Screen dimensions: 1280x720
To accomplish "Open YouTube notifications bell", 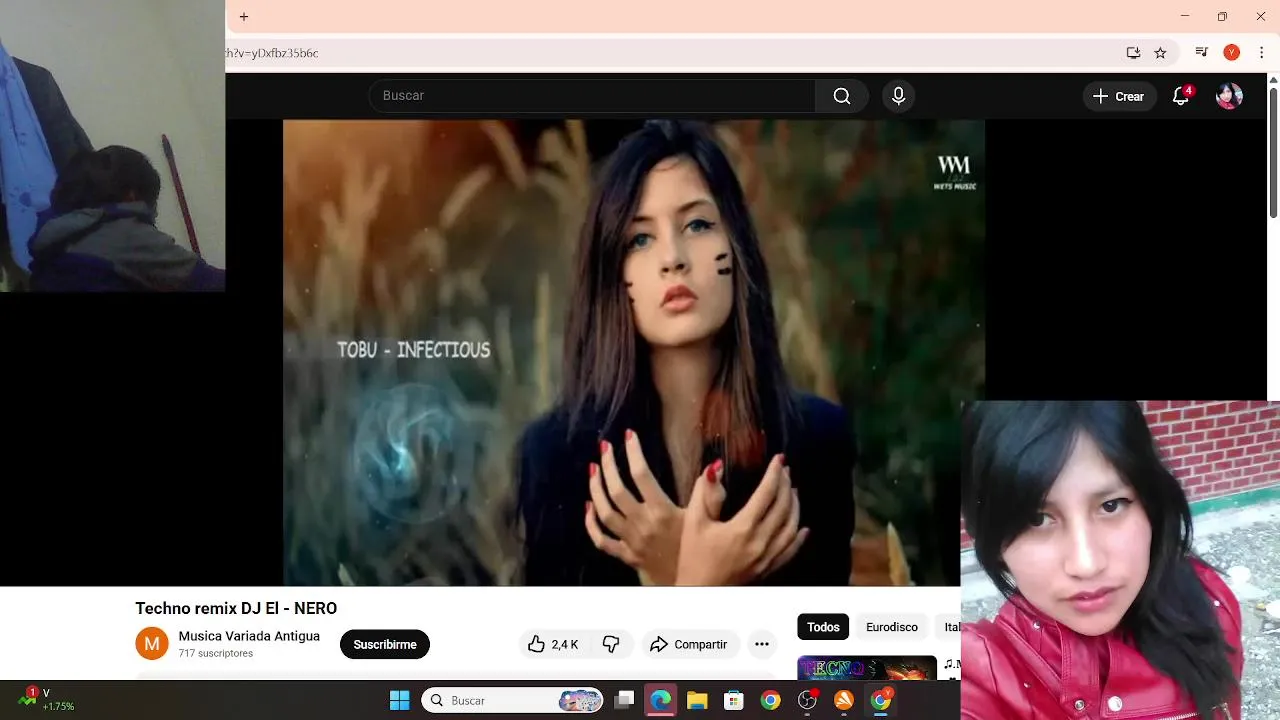I will point(1181,96).
